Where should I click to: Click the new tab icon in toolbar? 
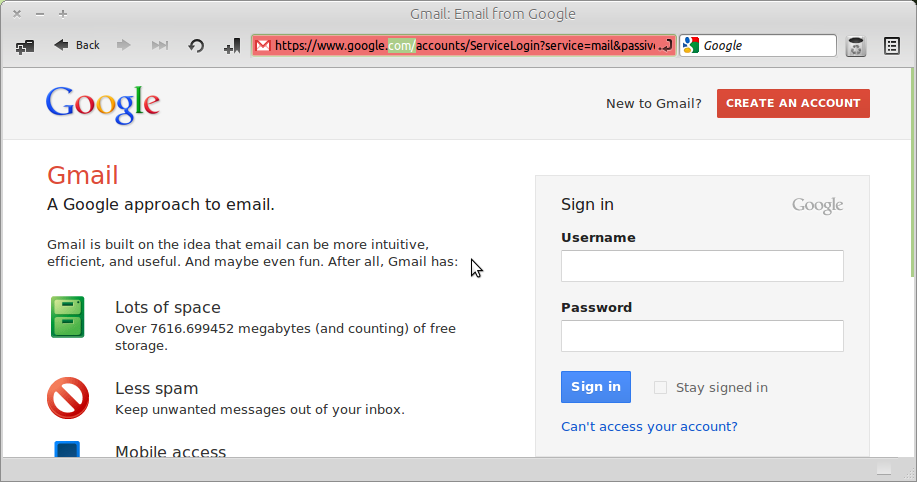(25, 46)
